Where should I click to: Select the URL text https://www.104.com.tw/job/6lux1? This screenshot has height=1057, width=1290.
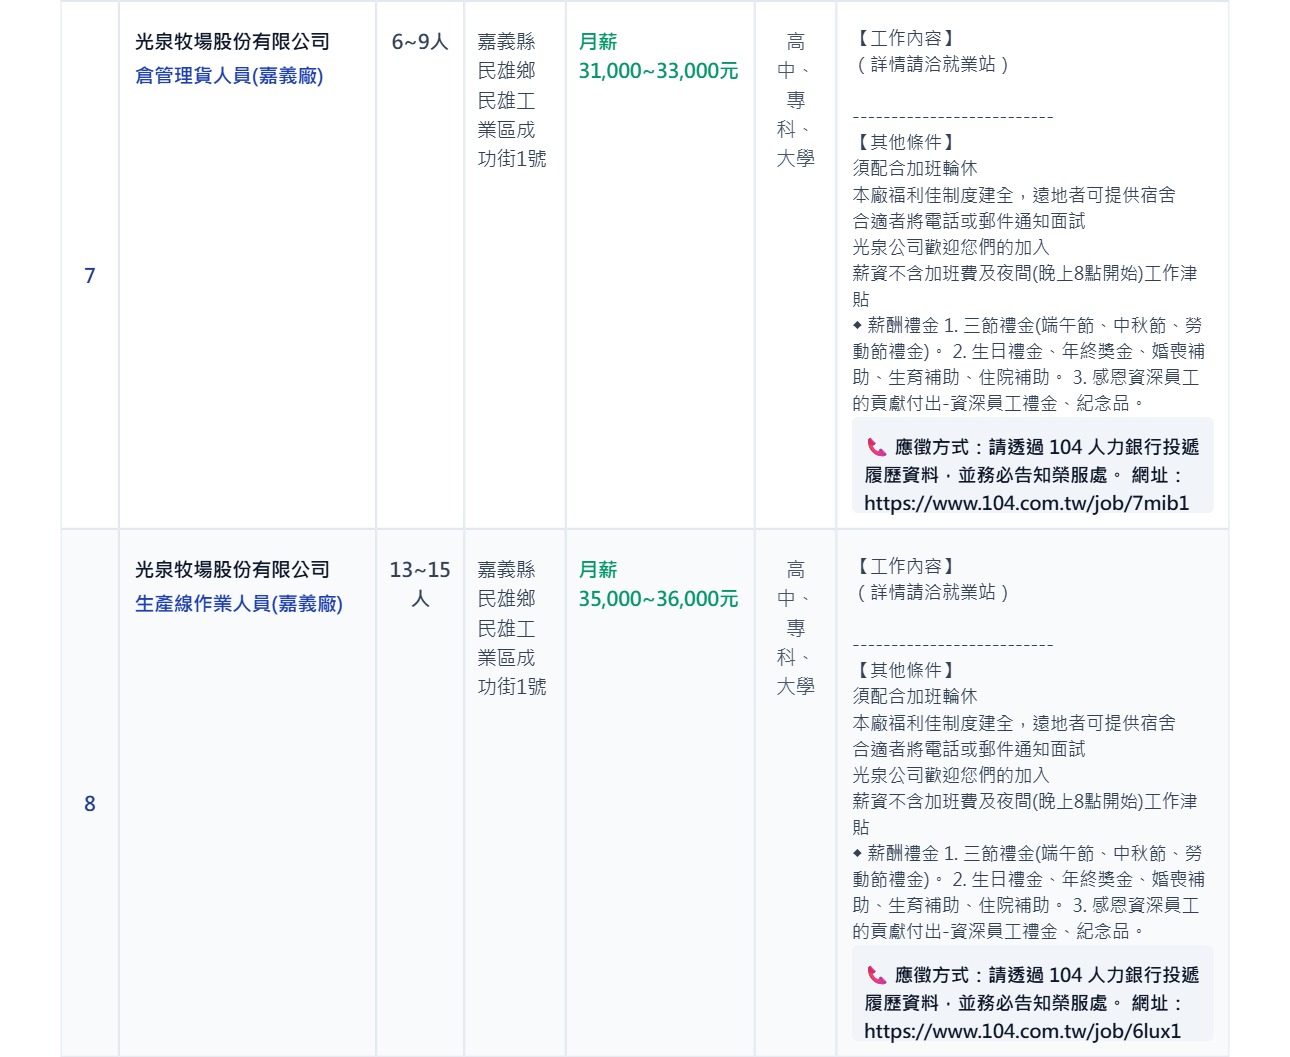[1023, 1031]
